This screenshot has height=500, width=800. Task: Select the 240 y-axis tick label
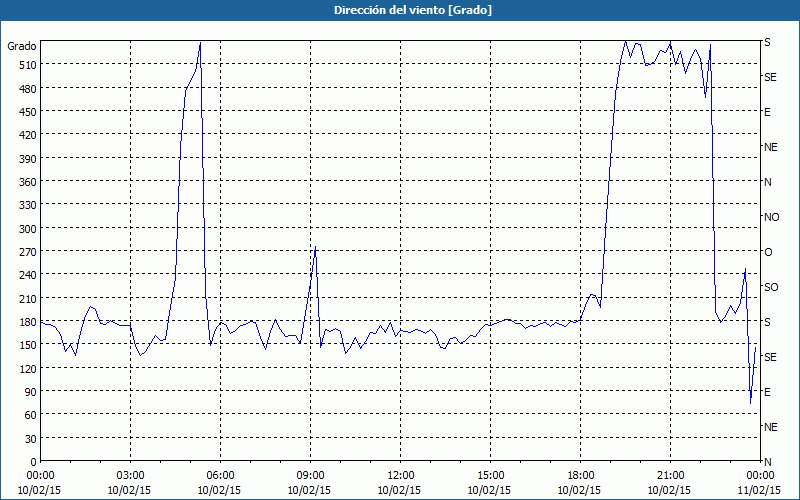click(28, 275)
